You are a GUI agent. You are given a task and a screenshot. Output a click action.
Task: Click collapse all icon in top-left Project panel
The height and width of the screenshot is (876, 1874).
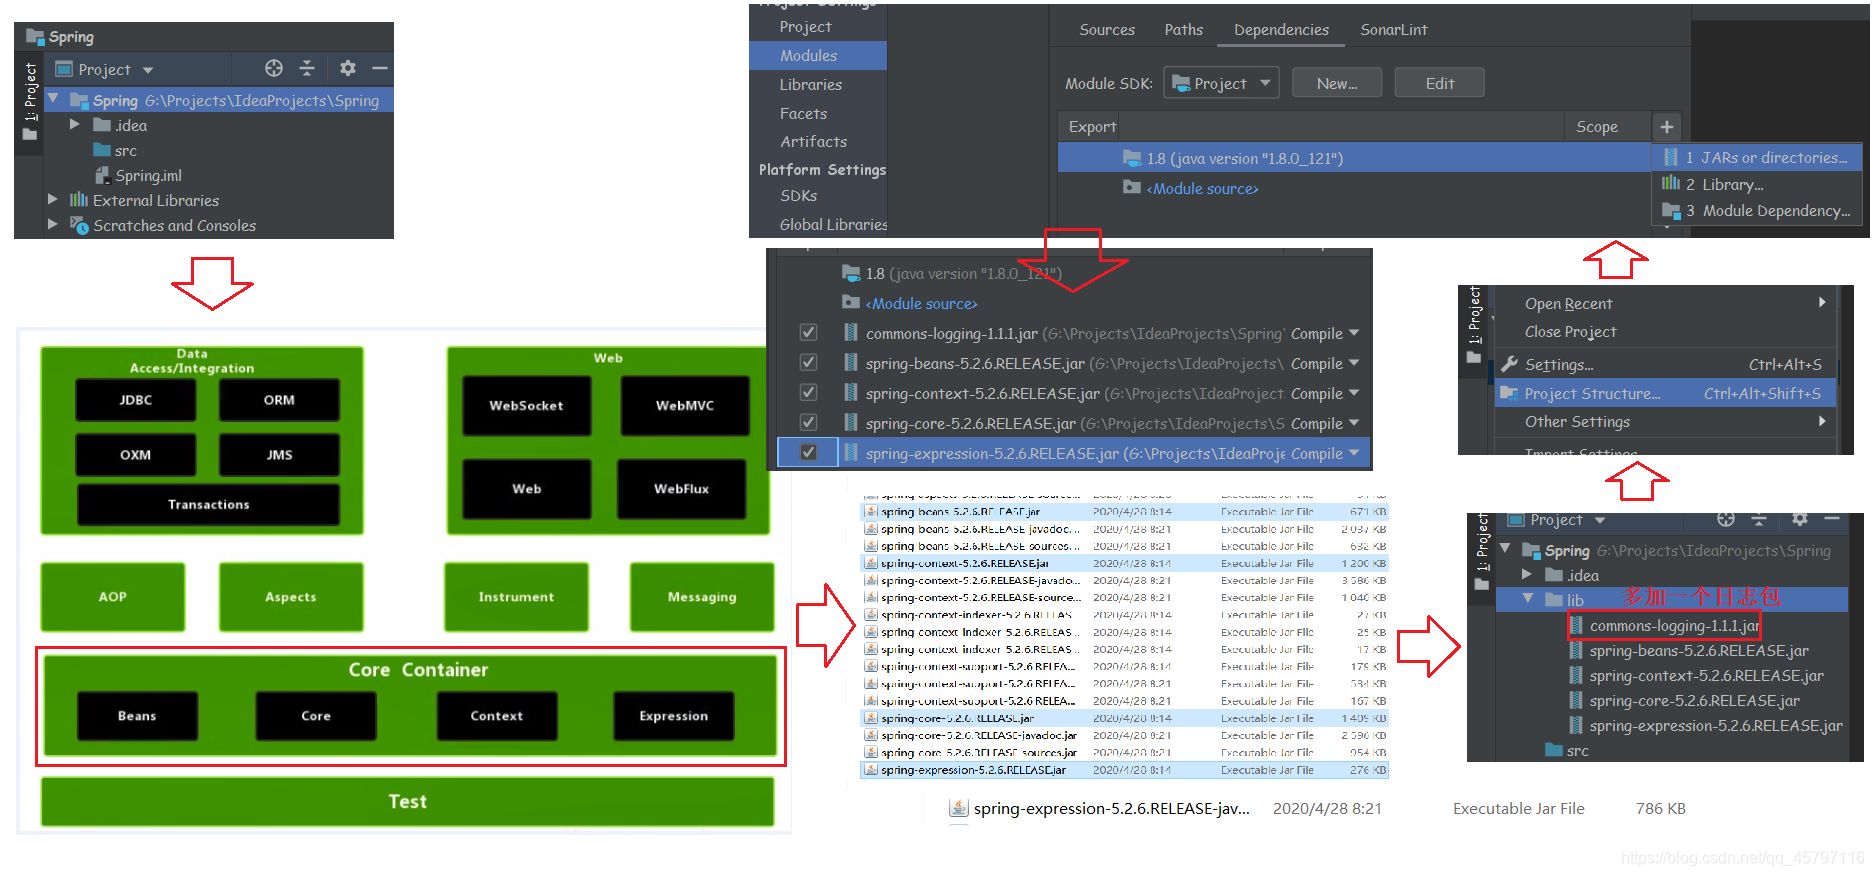pyautogui.click(x=307, y=68)
